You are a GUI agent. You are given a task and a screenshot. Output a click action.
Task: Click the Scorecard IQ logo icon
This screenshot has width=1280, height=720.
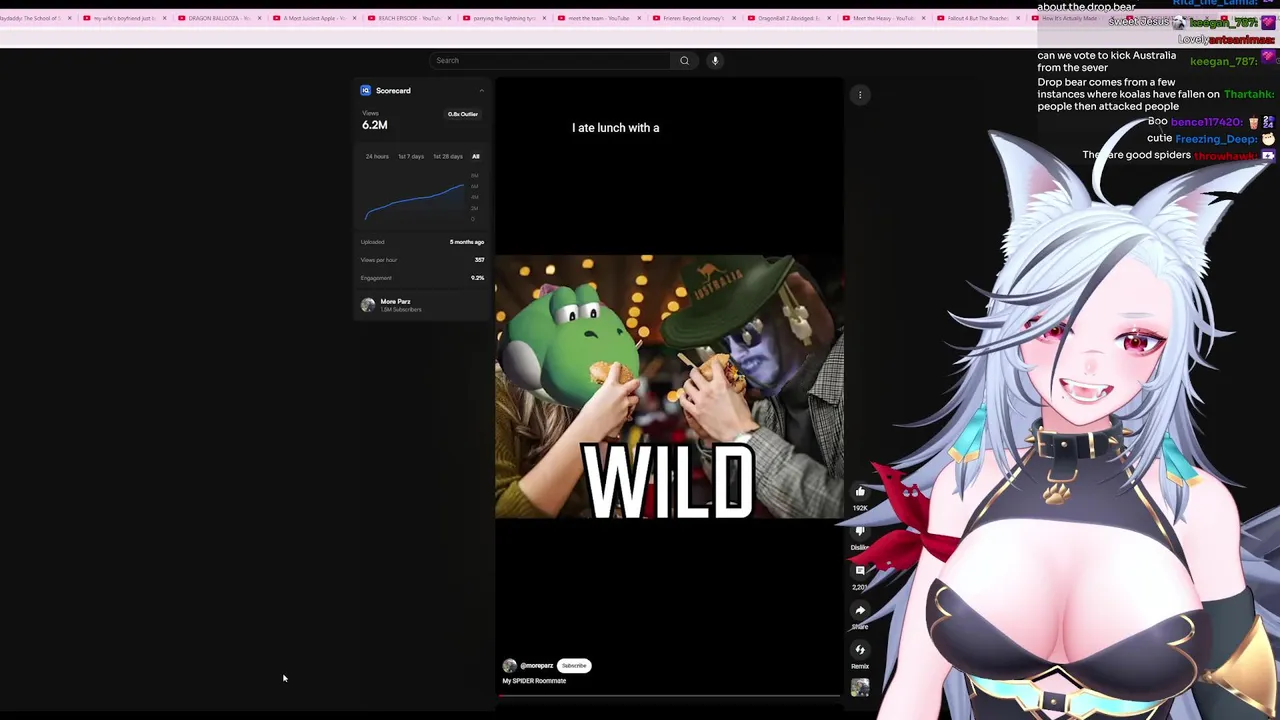[365, 90]
